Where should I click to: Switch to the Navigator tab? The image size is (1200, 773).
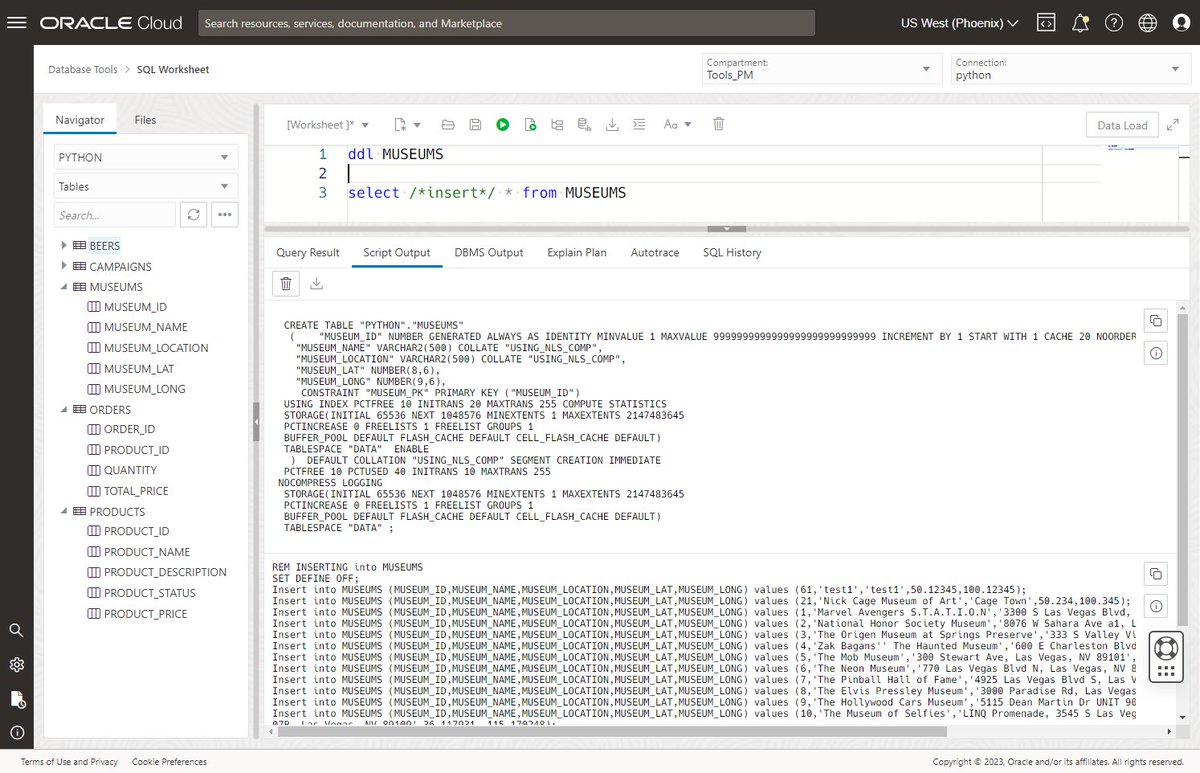(x=80, y=120)
